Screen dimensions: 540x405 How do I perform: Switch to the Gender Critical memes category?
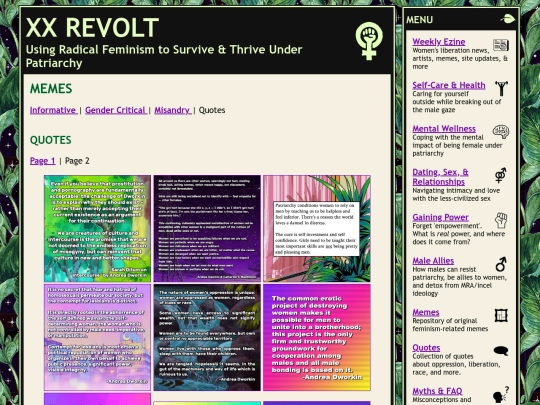point(116,110)
